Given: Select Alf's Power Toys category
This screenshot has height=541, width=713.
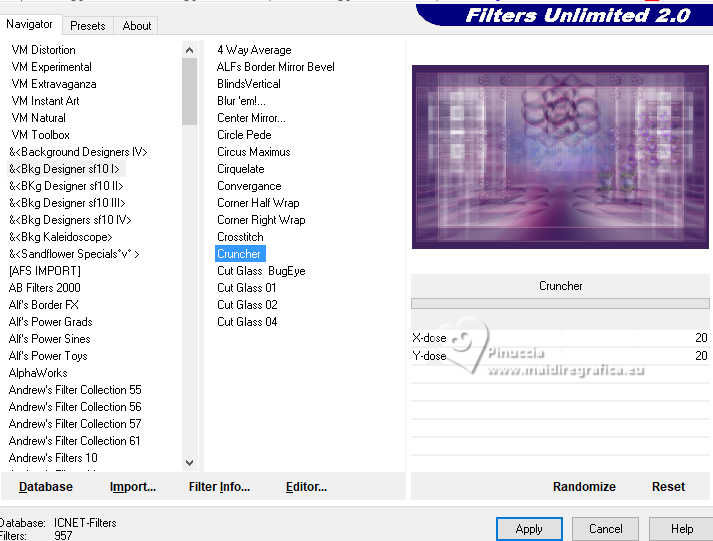Looking at the screenshot, I should point(48,356).
